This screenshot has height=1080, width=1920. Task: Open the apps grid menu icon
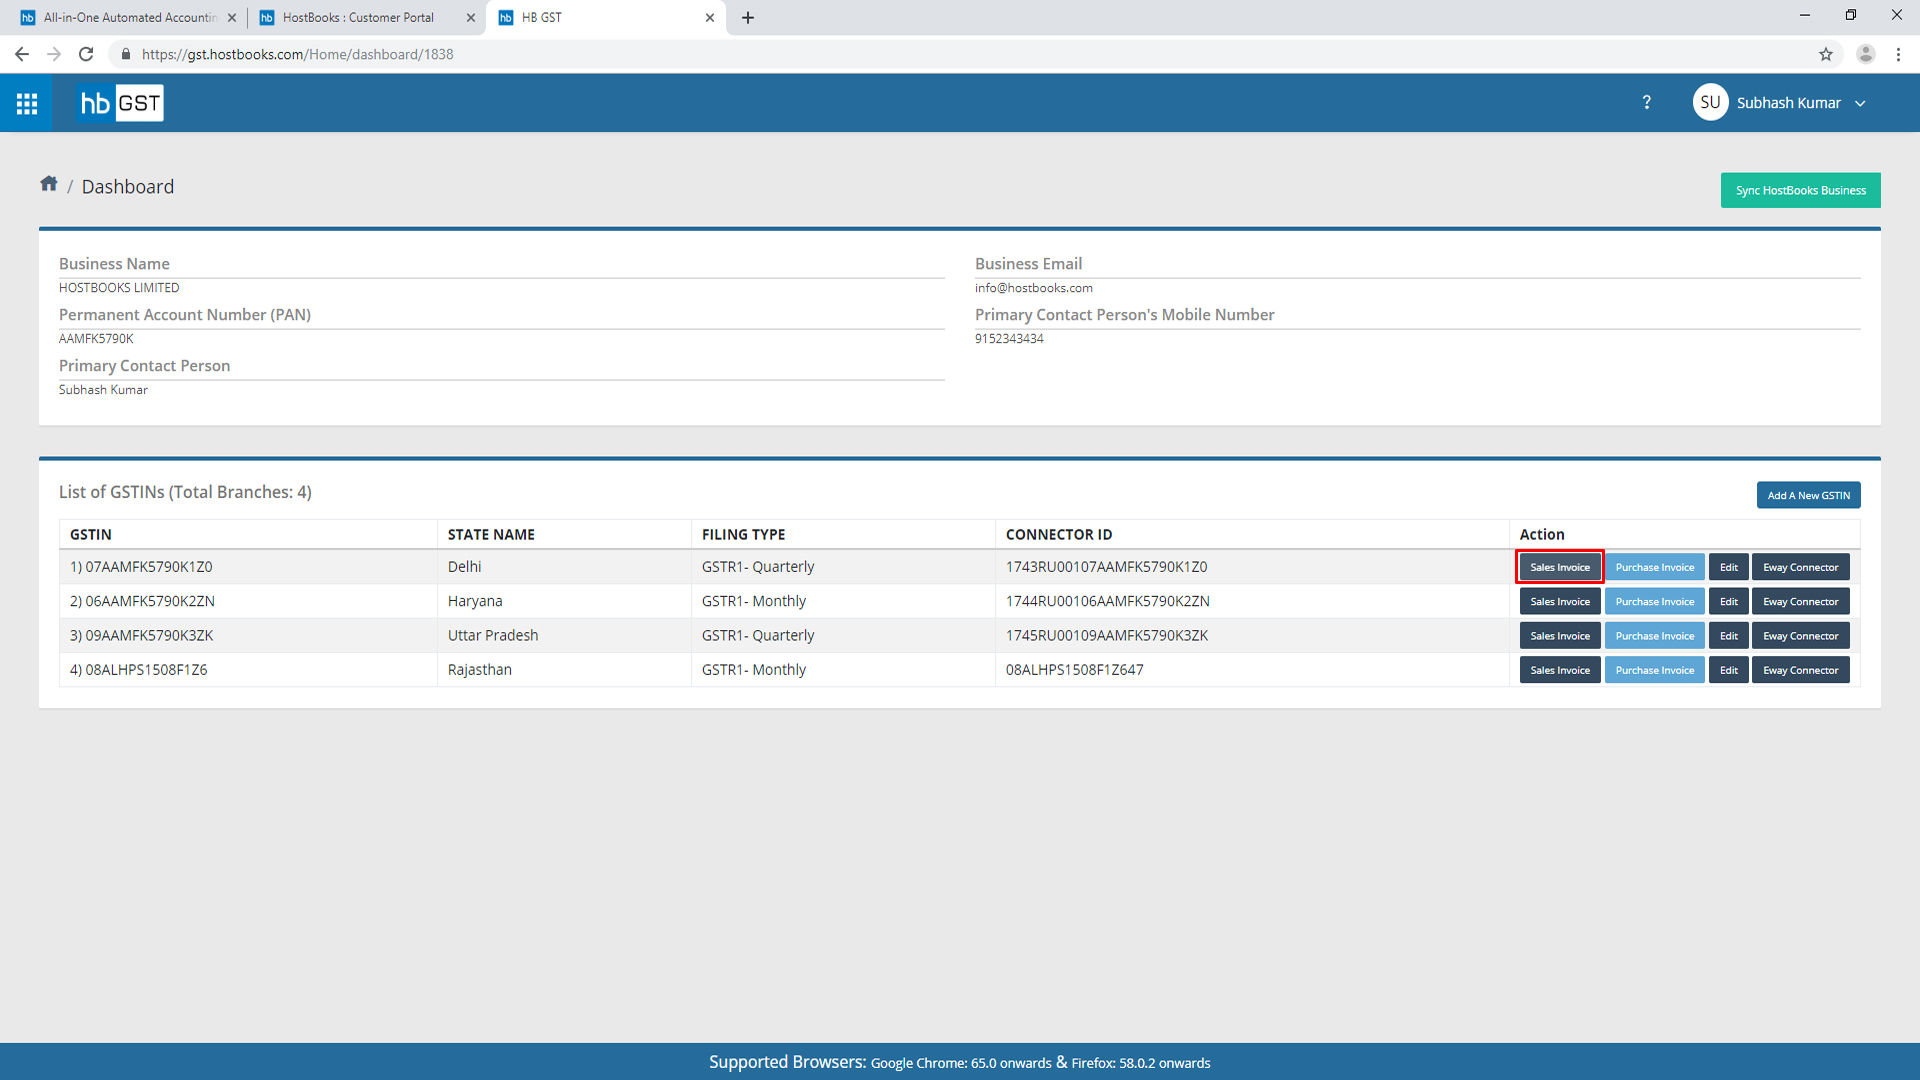tap(27, 103)
